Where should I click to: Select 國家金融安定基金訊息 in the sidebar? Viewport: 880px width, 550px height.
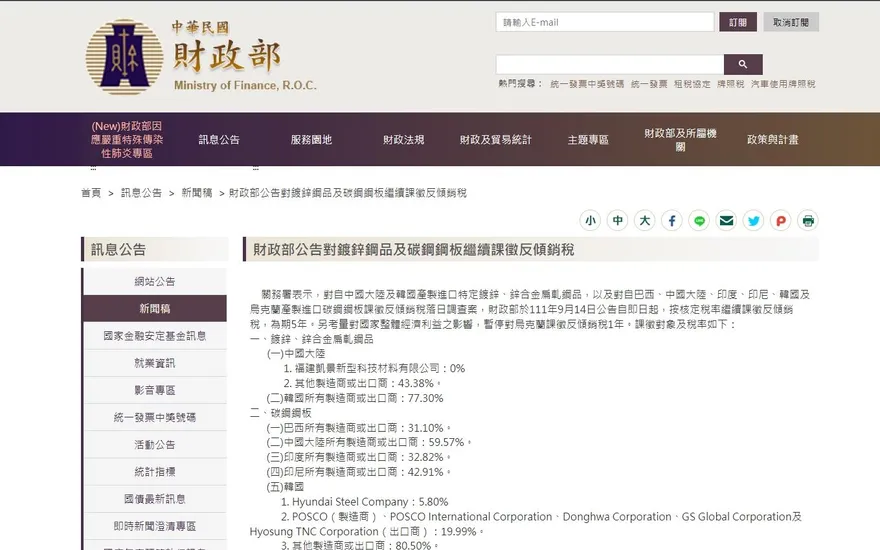[155, 336]
